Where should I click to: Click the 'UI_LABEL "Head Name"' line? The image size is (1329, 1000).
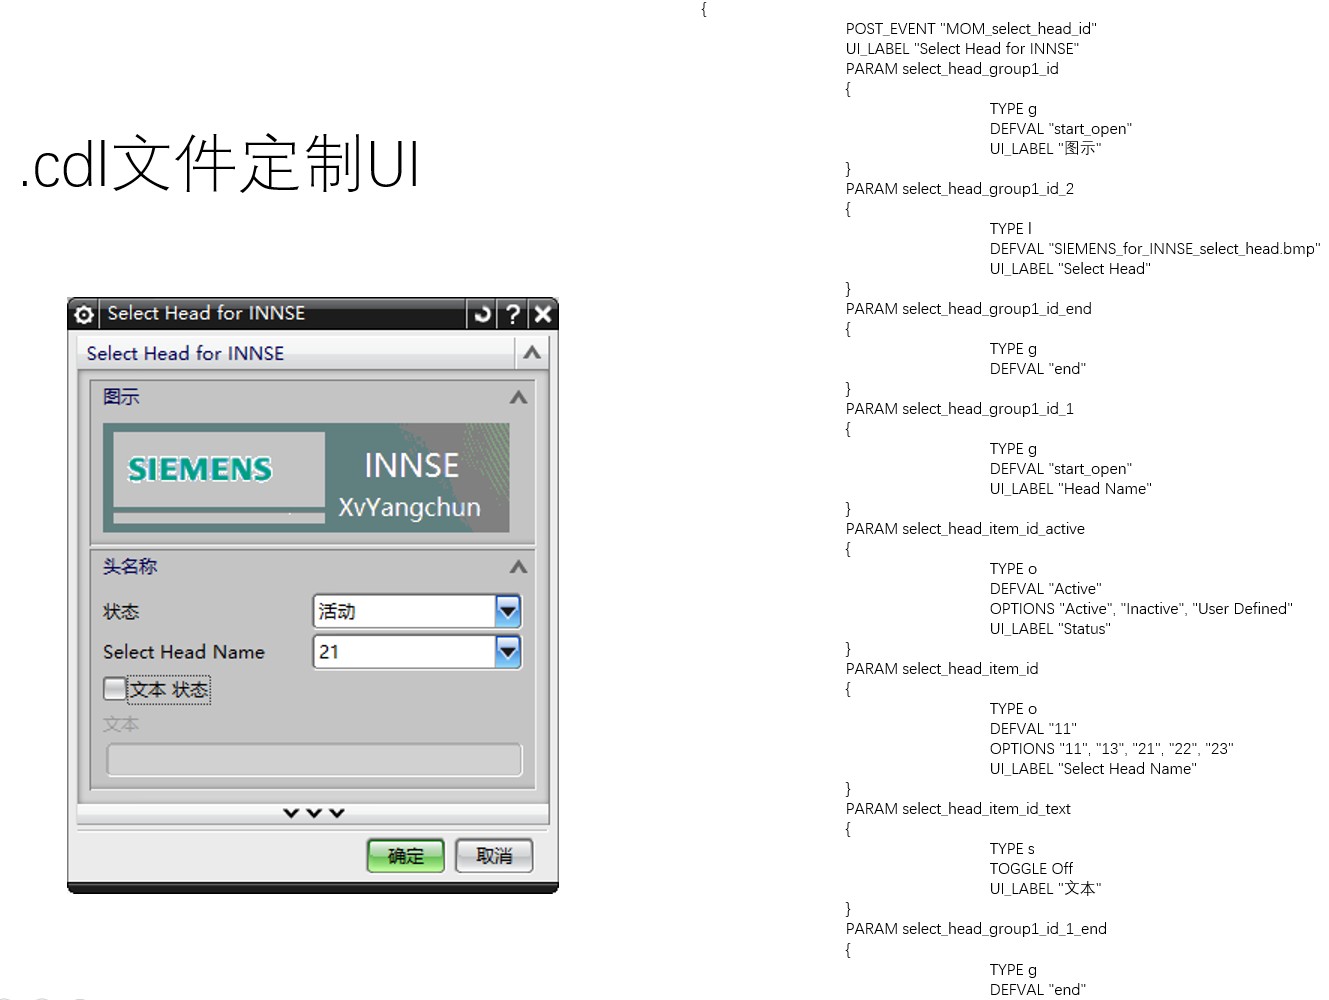pyautogui.click(x=1071, y=489)
